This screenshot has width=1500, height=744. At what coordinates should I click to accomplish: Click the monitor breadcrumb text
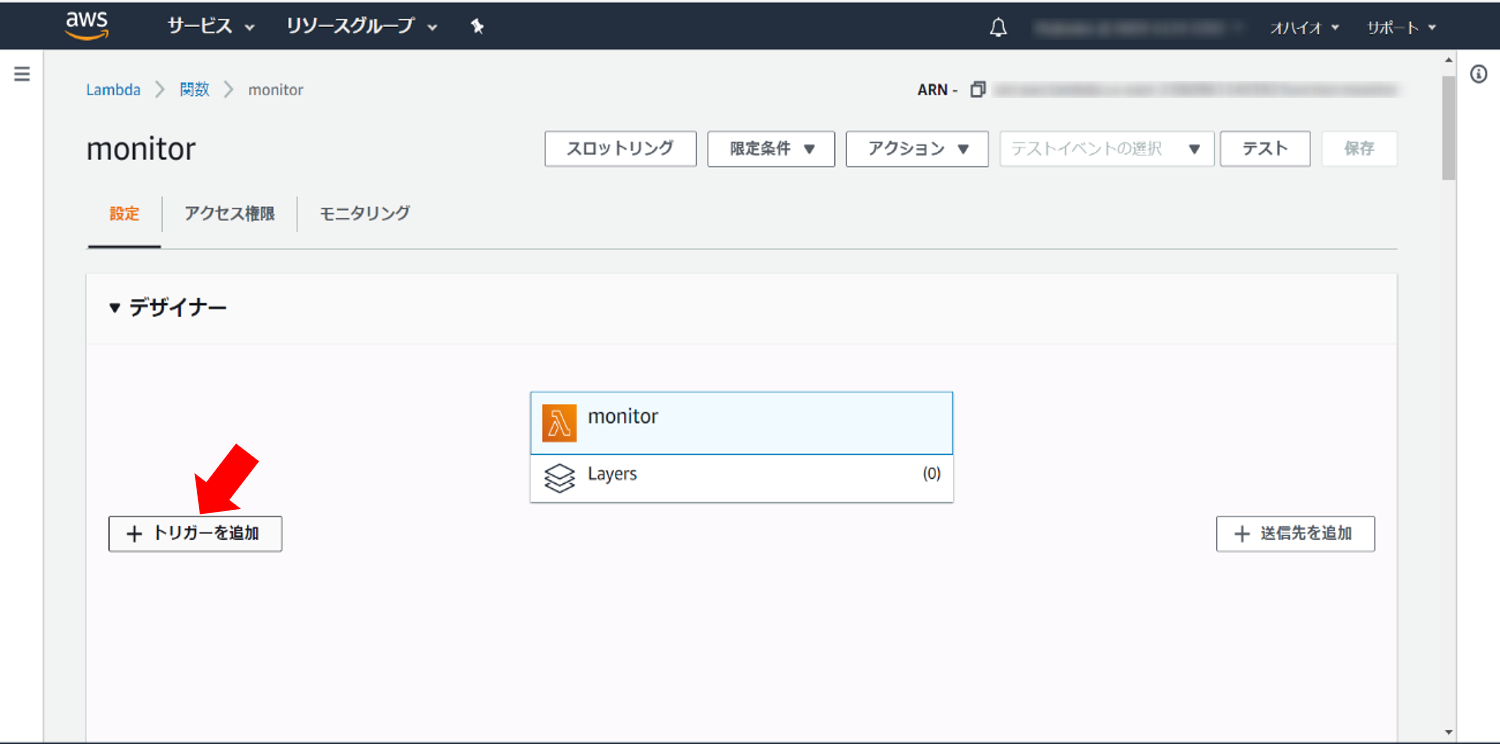coord(276,90)
